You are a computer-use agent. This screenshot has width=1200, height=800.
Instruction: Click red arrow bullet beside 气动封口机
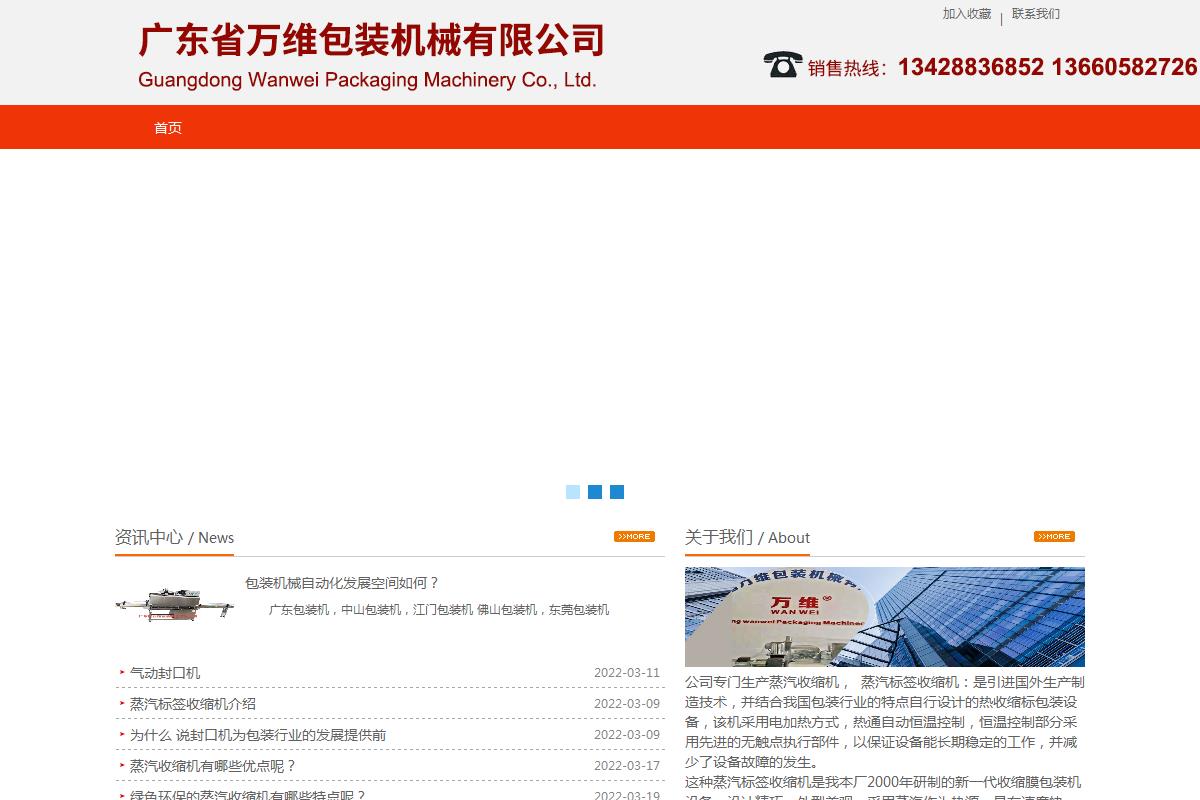[122, 673]
